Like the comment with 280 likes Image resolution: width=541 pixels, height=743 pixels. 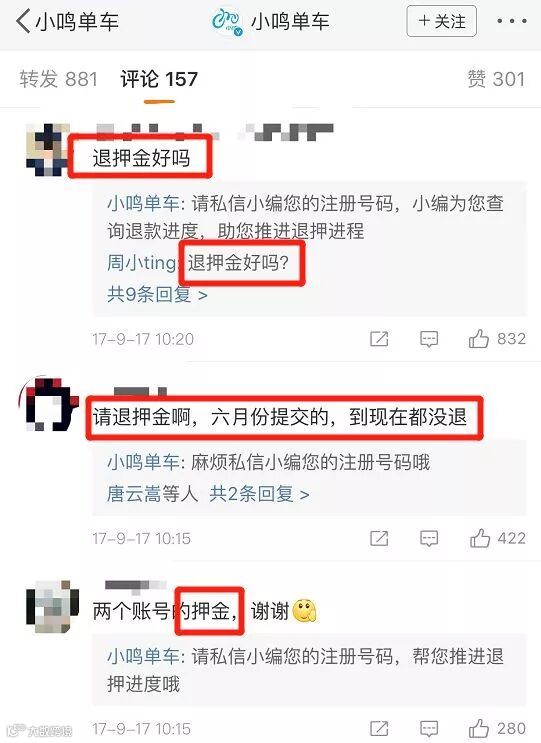[x=497, y=728]
